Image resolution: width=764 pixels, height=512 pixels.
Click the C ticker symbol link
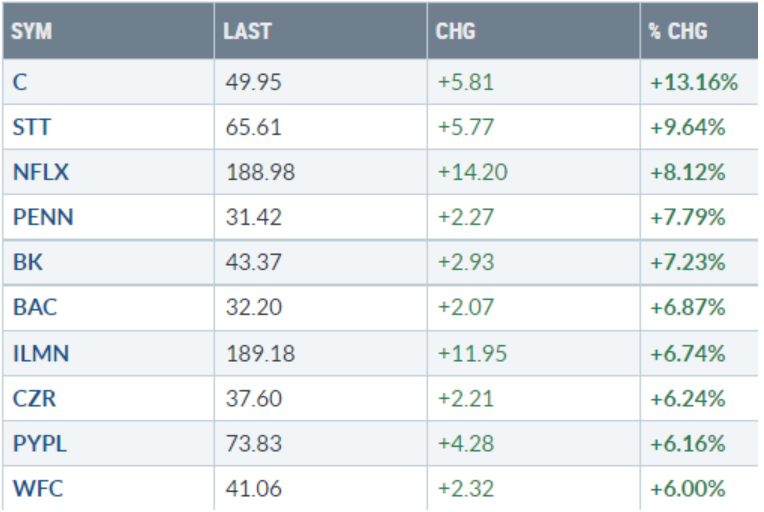[x=20, y=83]
